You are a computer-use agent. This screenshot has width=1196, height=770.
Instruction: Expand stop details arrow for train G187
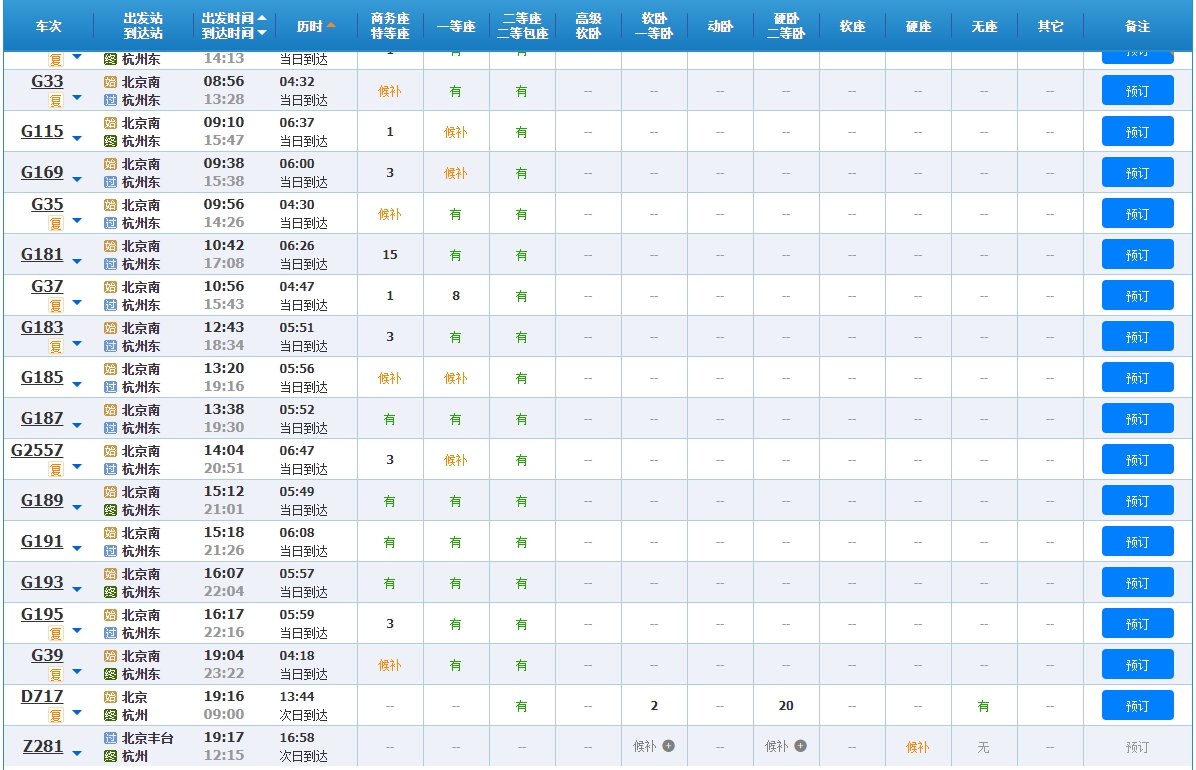pos(77,425)
